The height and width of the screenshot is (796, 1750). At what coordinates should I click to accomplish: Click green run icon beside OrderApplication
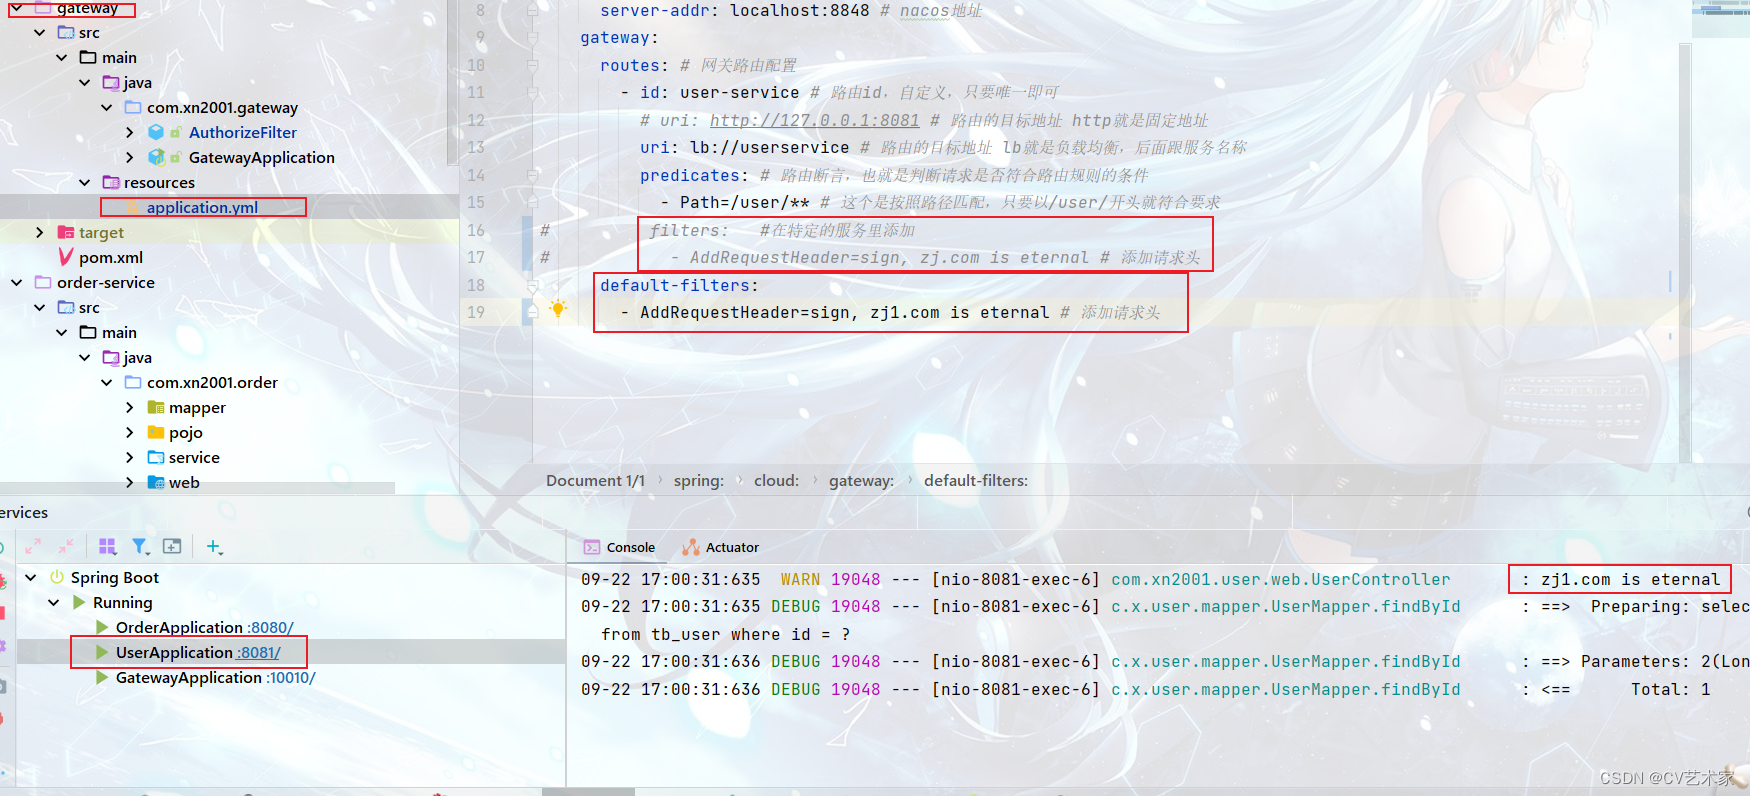pyautogui.click(x=102, y=627)
